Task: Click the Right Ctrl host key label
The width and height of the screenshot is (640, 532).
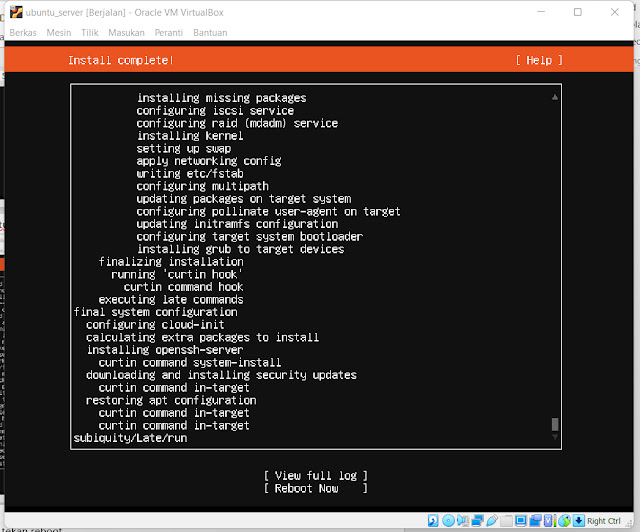Action: click(x=604, y=521)
